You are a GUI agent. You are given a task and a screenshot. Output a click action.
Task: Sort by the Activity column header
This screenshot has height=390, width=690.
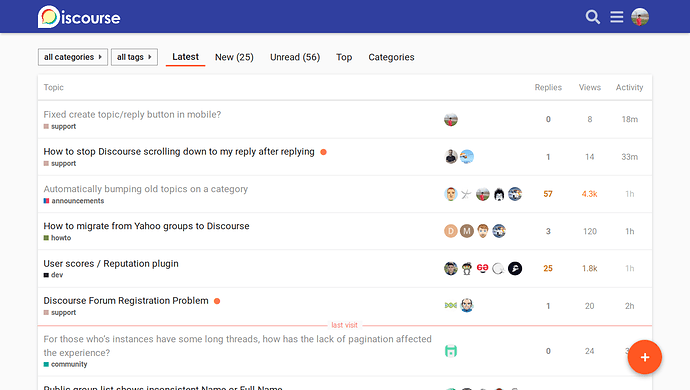tap(629, 87)
